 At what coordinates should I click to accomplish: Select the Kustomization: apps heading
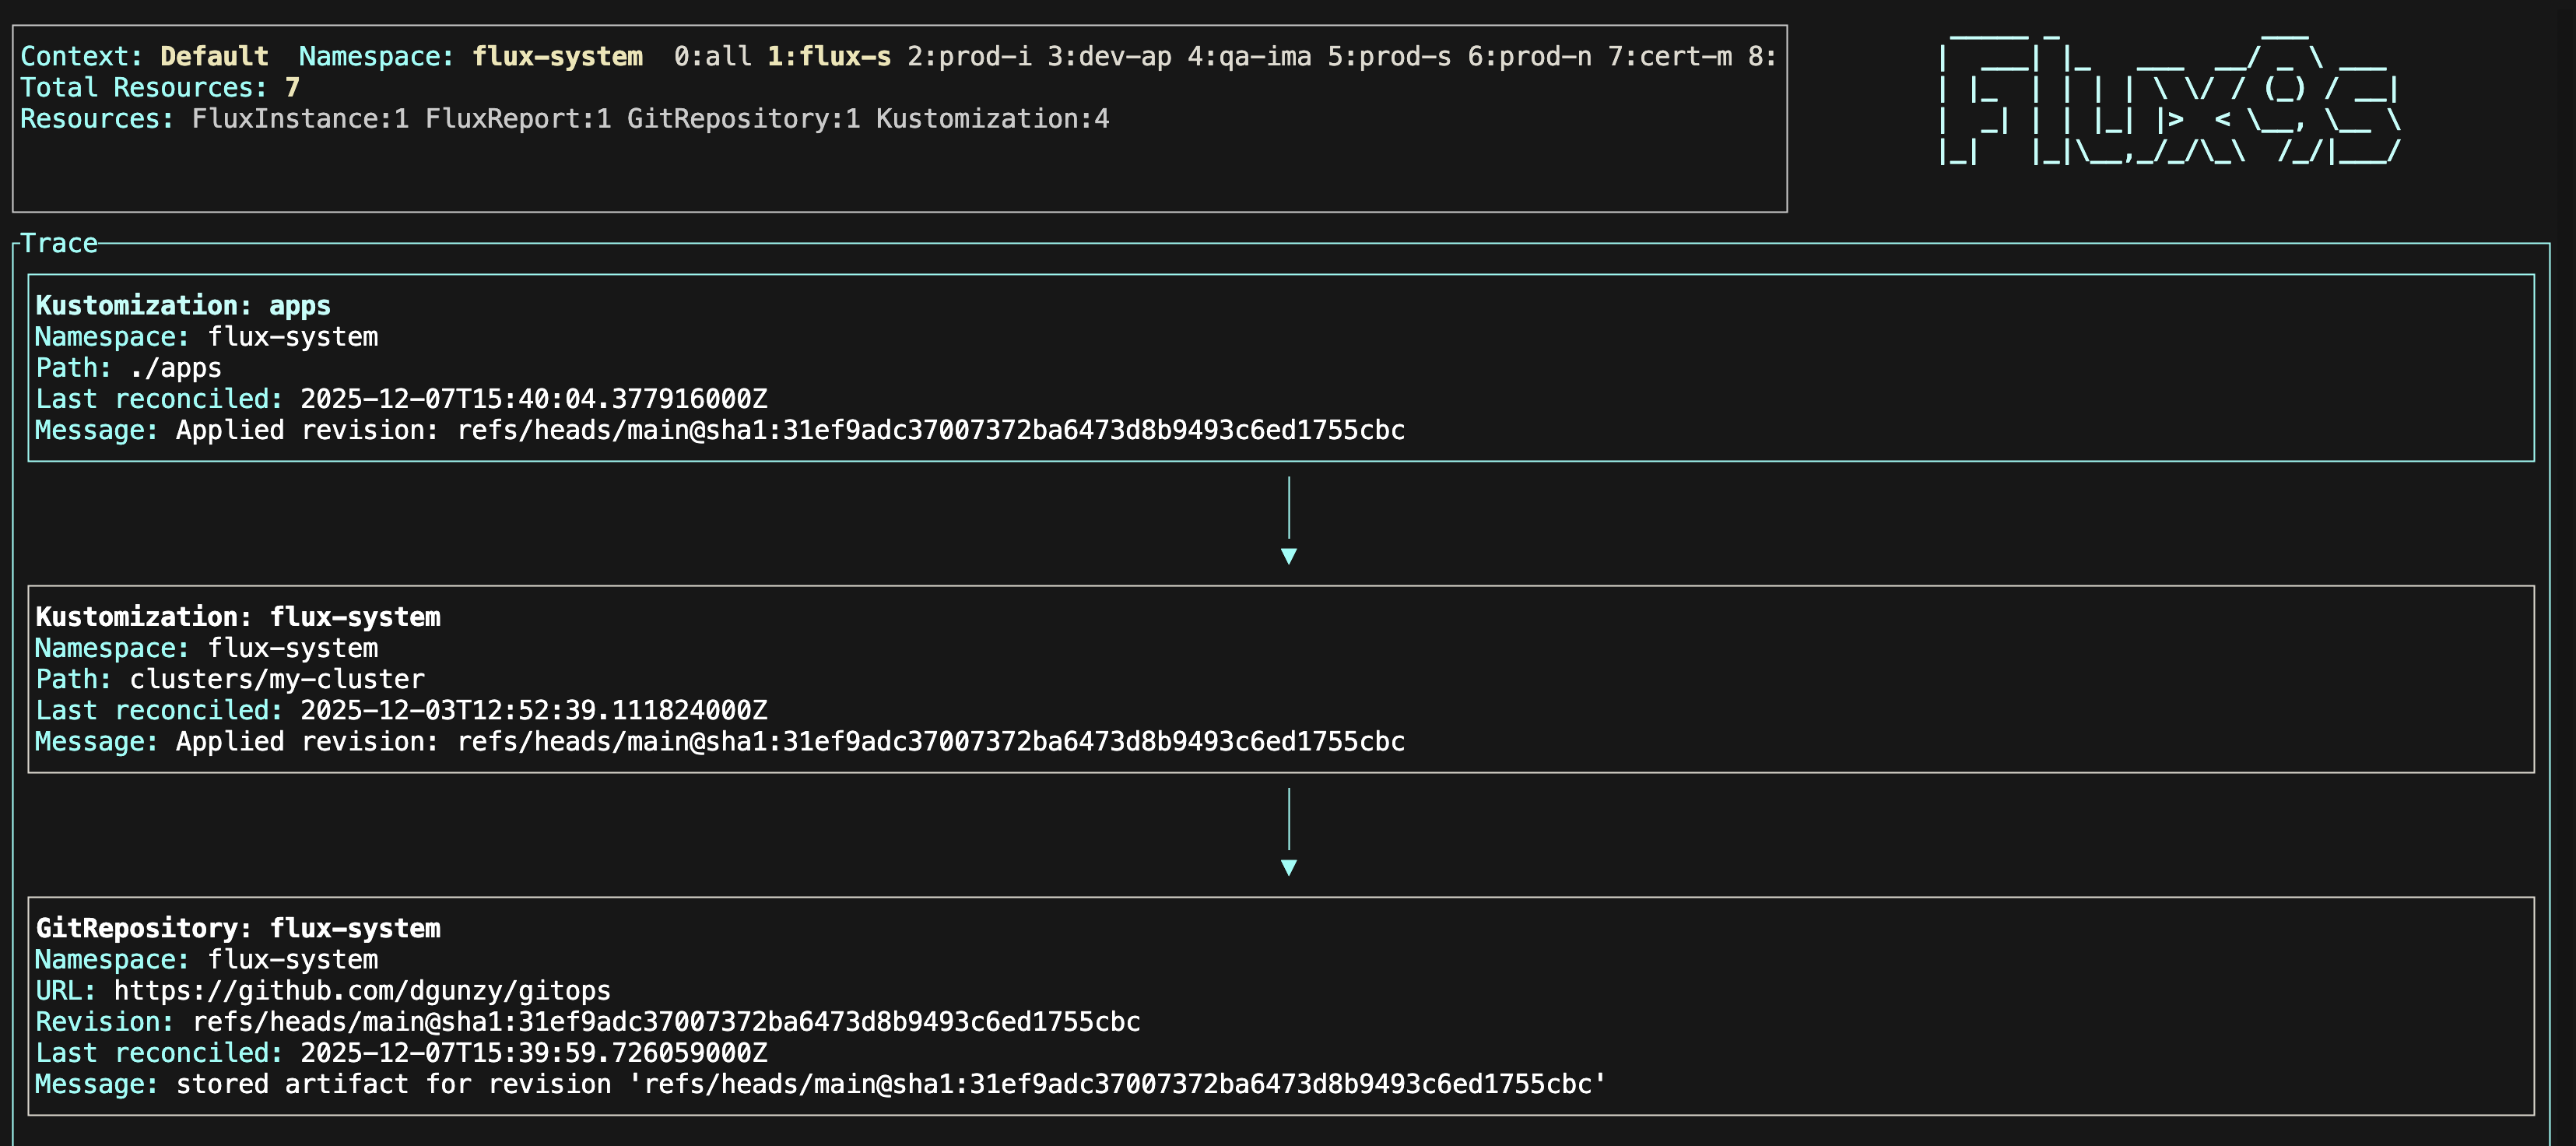coord(183,305)
